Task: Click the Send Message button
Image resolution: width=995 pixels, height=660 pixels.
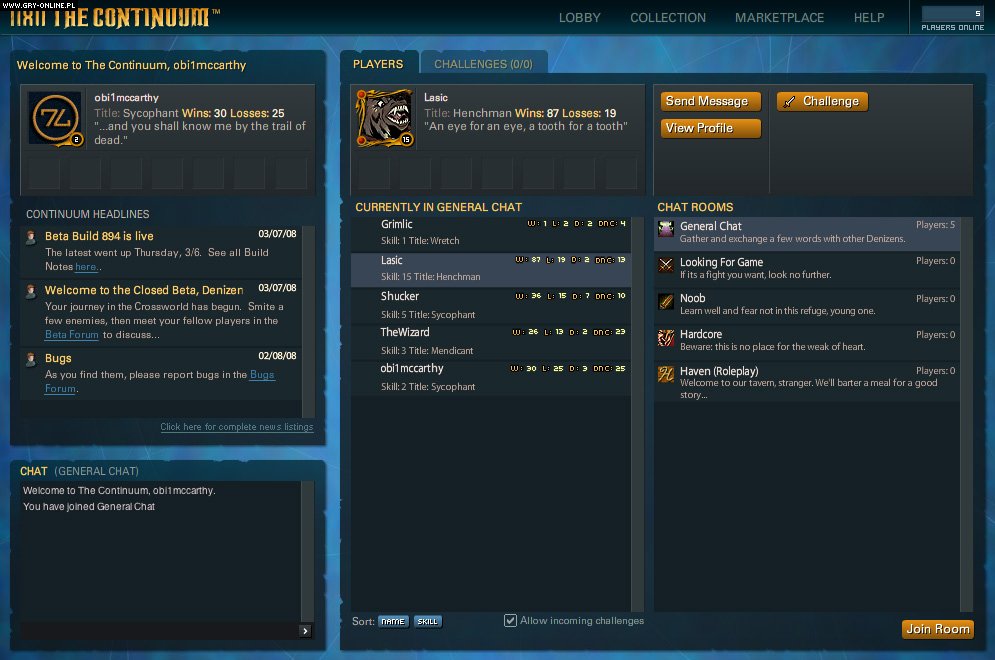Action: (710, 101)
